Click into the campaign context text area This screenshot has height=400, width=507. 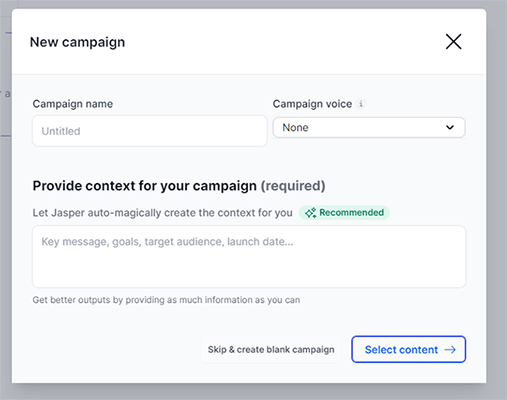(x=249, y=257)
